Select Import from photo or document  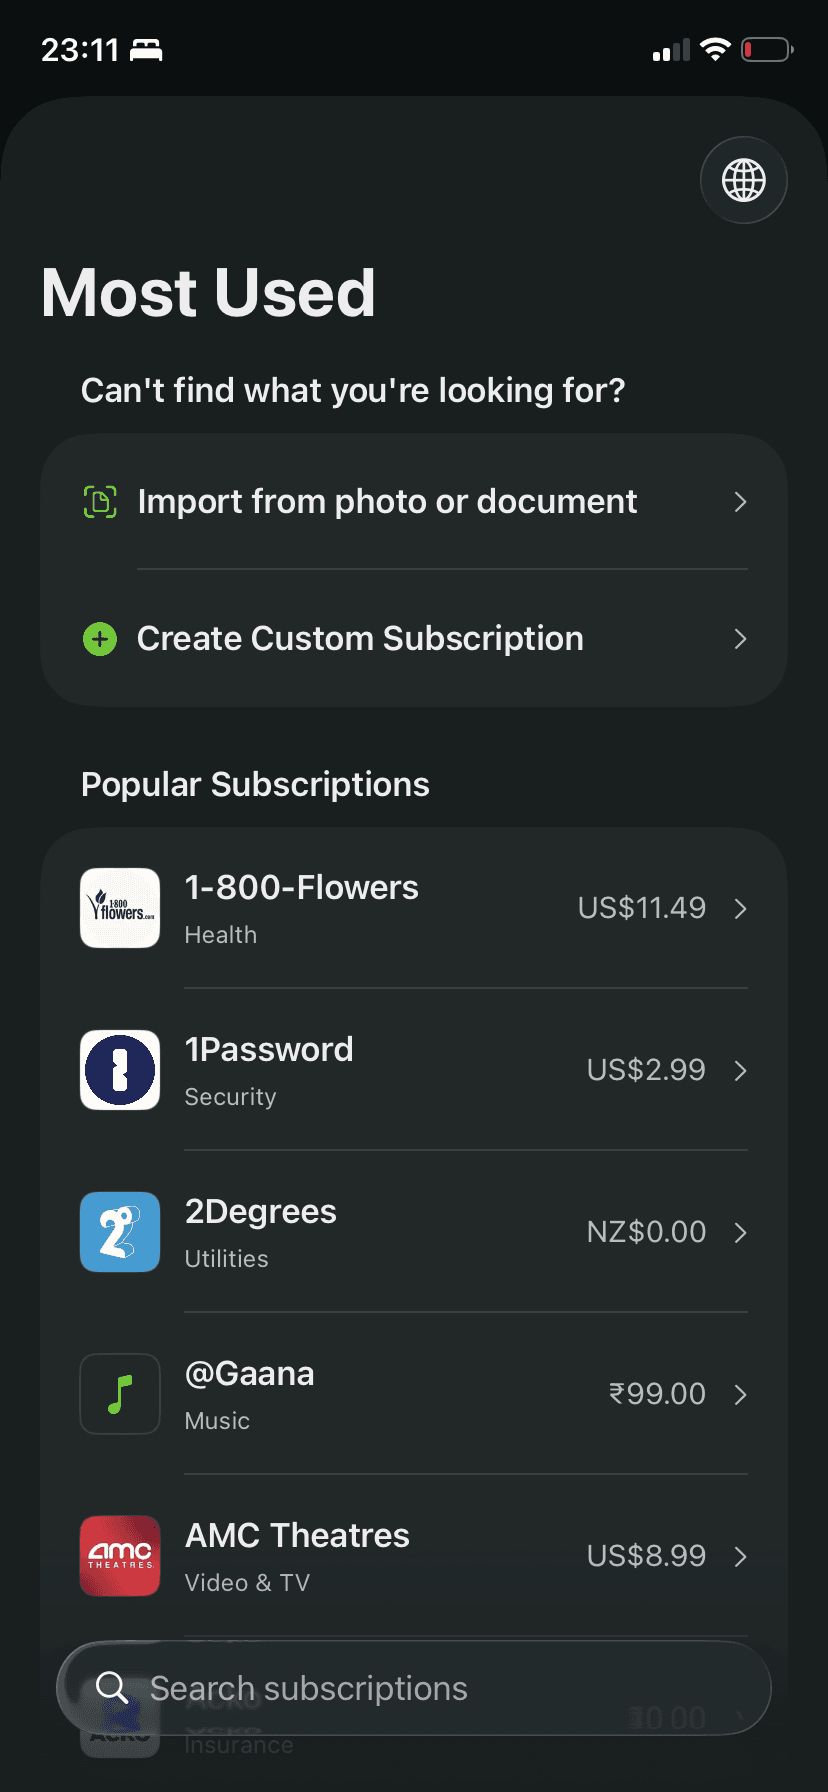(387, 501)
